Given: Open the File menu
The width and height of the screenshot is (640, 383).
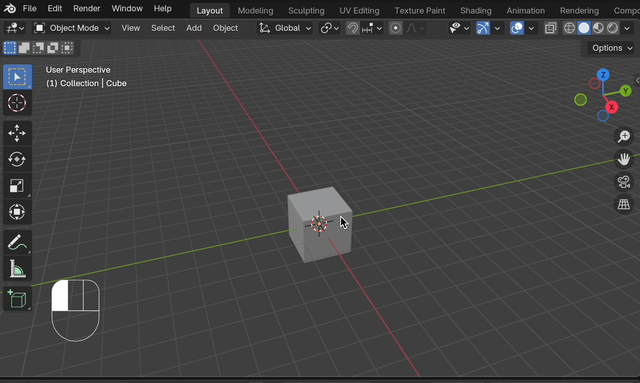Looking at the screenshot, I should 29,9.
